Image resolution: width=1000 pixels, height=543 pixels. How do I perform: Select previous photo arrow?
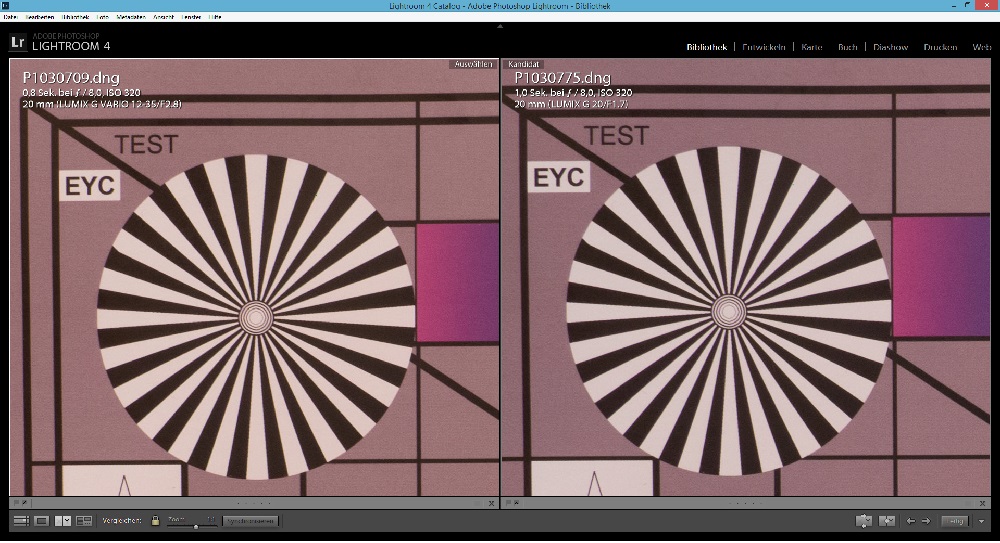click(x=911, y=521)
